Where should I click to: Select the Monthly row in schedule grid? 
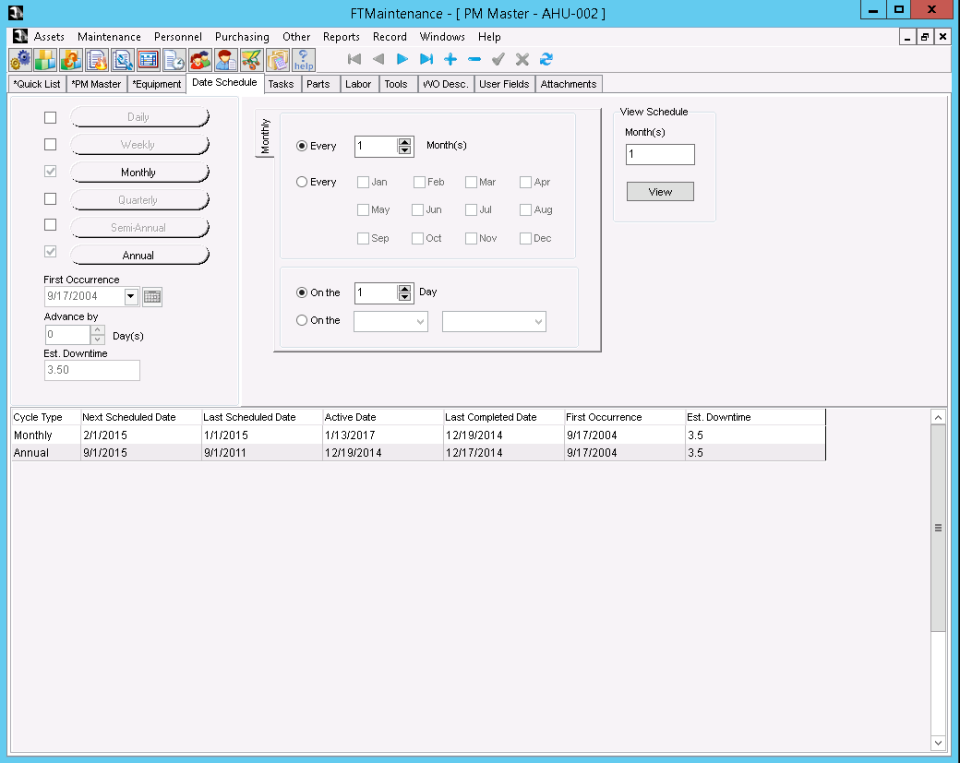418,435
